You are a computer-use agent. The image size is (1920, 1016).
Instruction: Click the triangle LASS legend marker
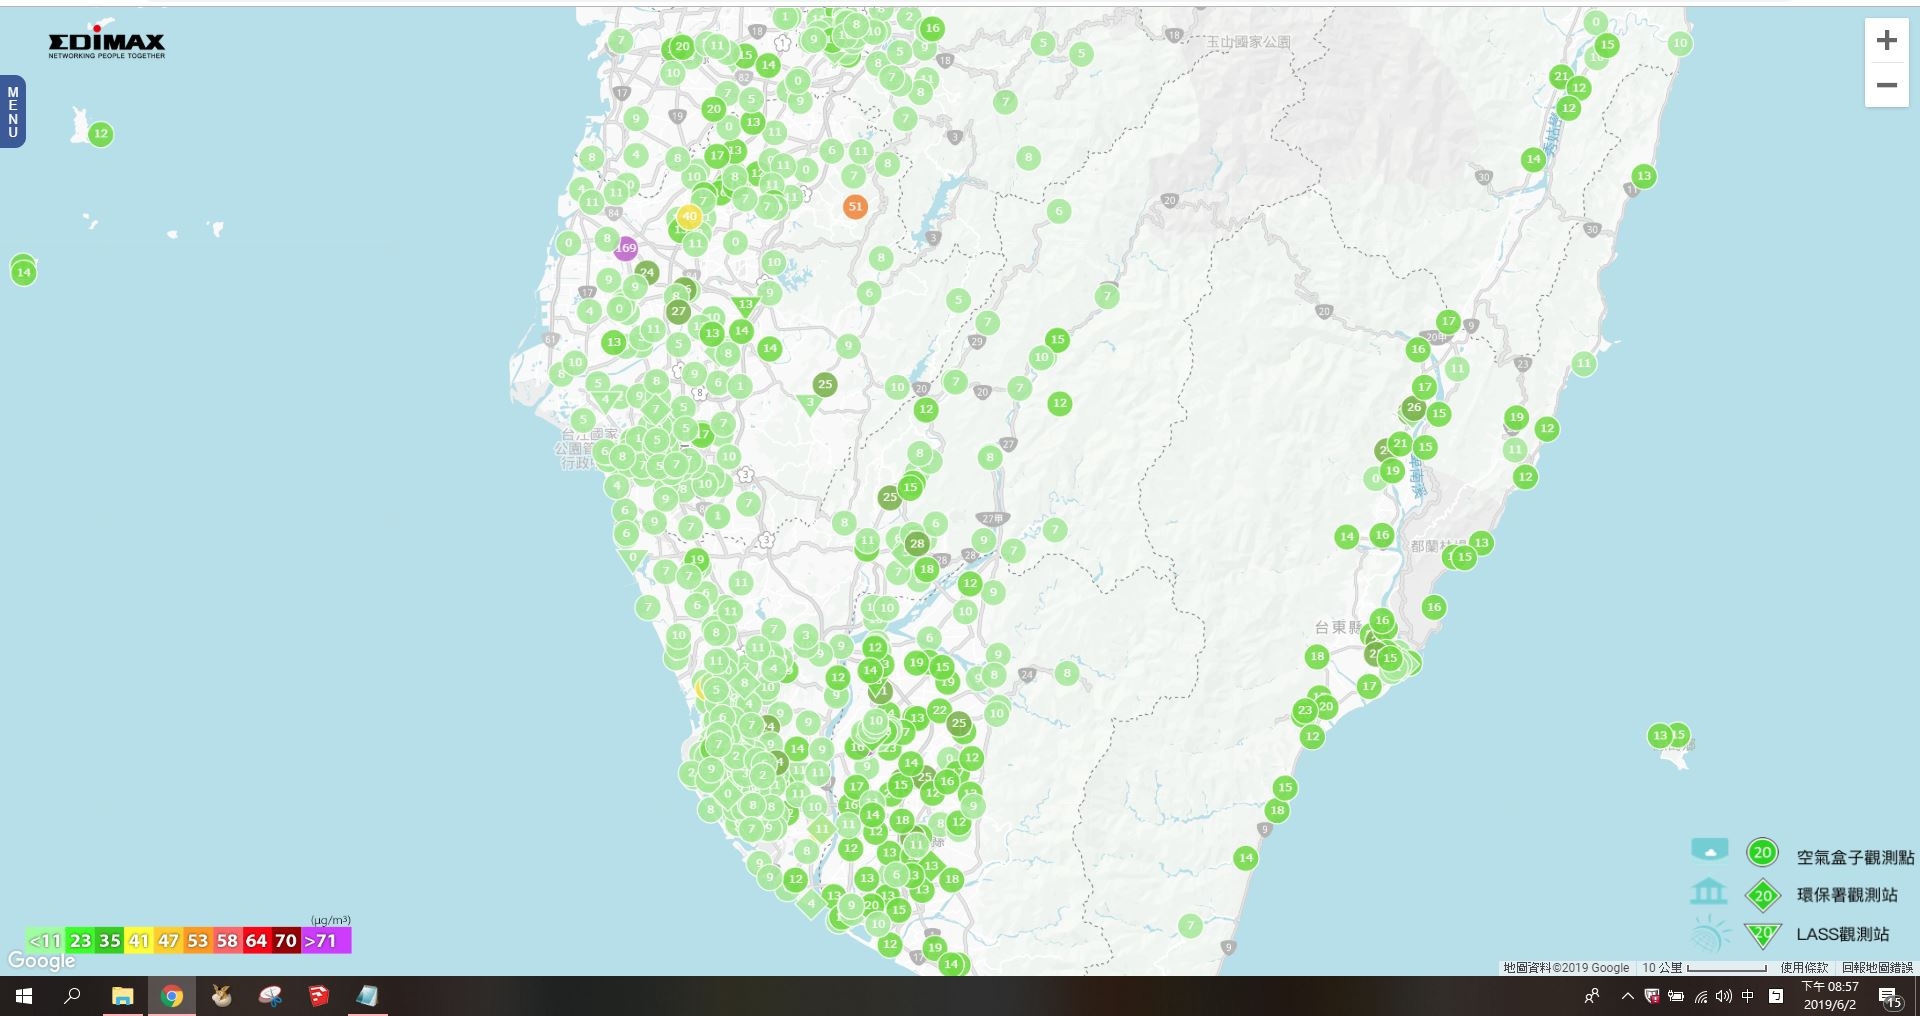1762,934
